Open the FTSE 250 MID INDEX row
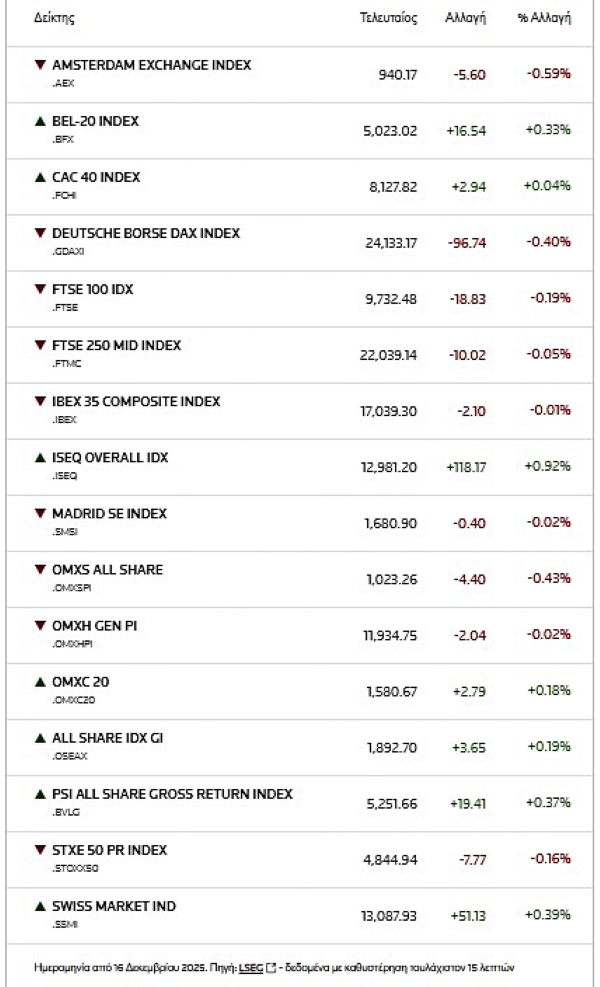Screen dimensions: 600x987 pos(116,345)
